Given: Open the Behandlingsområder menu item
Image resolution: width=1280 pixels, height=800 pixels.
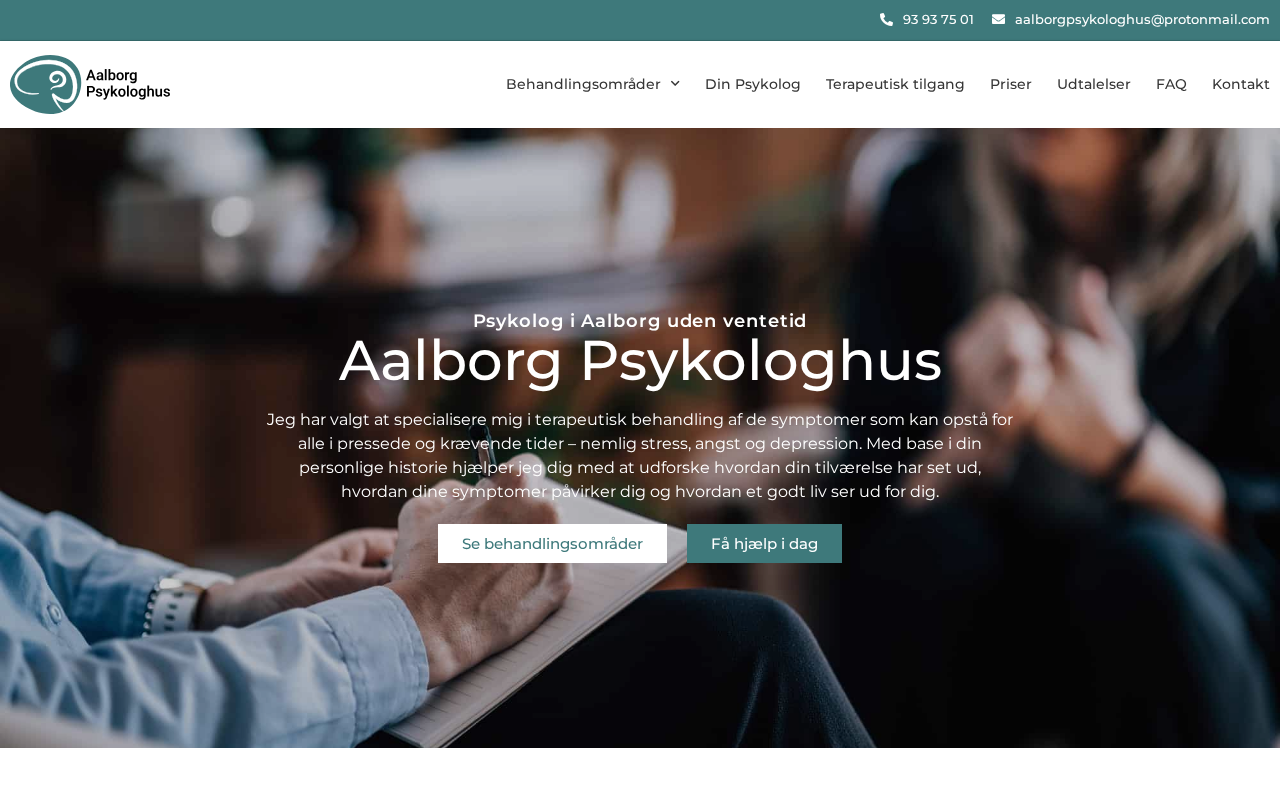Looking at the screenshot, I should pyautogui.click(x=583, y=84).
